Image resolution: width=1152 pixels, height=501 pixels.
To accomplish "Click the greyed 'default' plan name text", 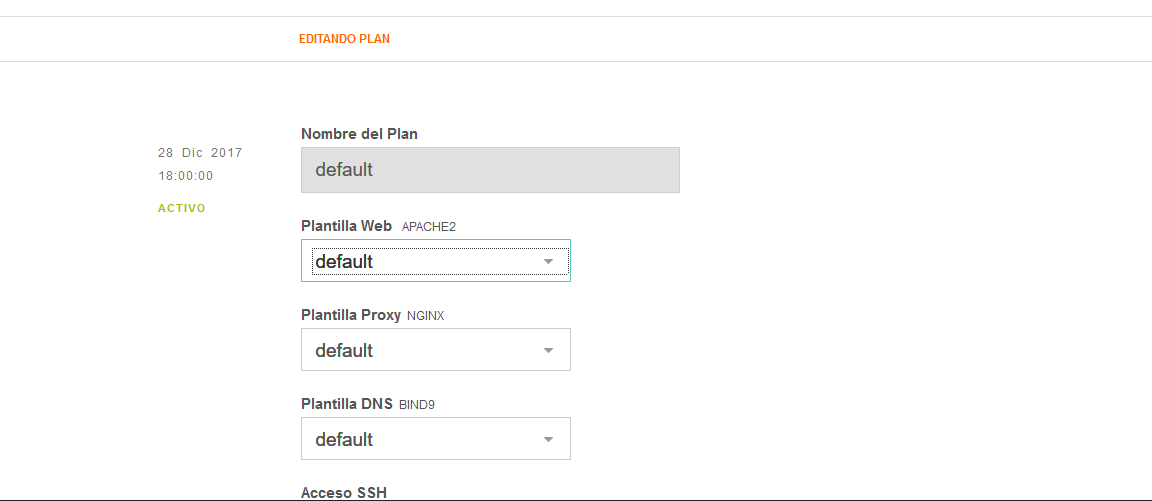I will click(345, 170).
